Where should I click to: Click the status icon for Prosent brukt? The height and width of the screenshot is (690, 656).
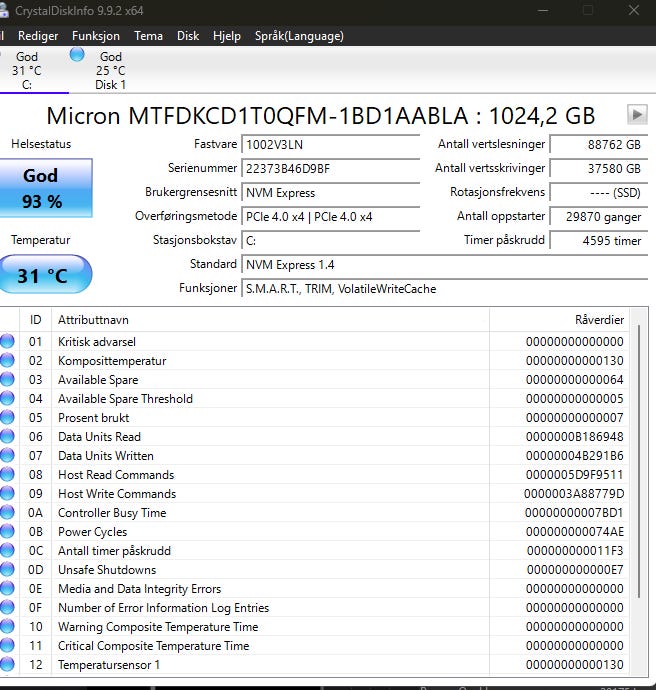point(7,417)
